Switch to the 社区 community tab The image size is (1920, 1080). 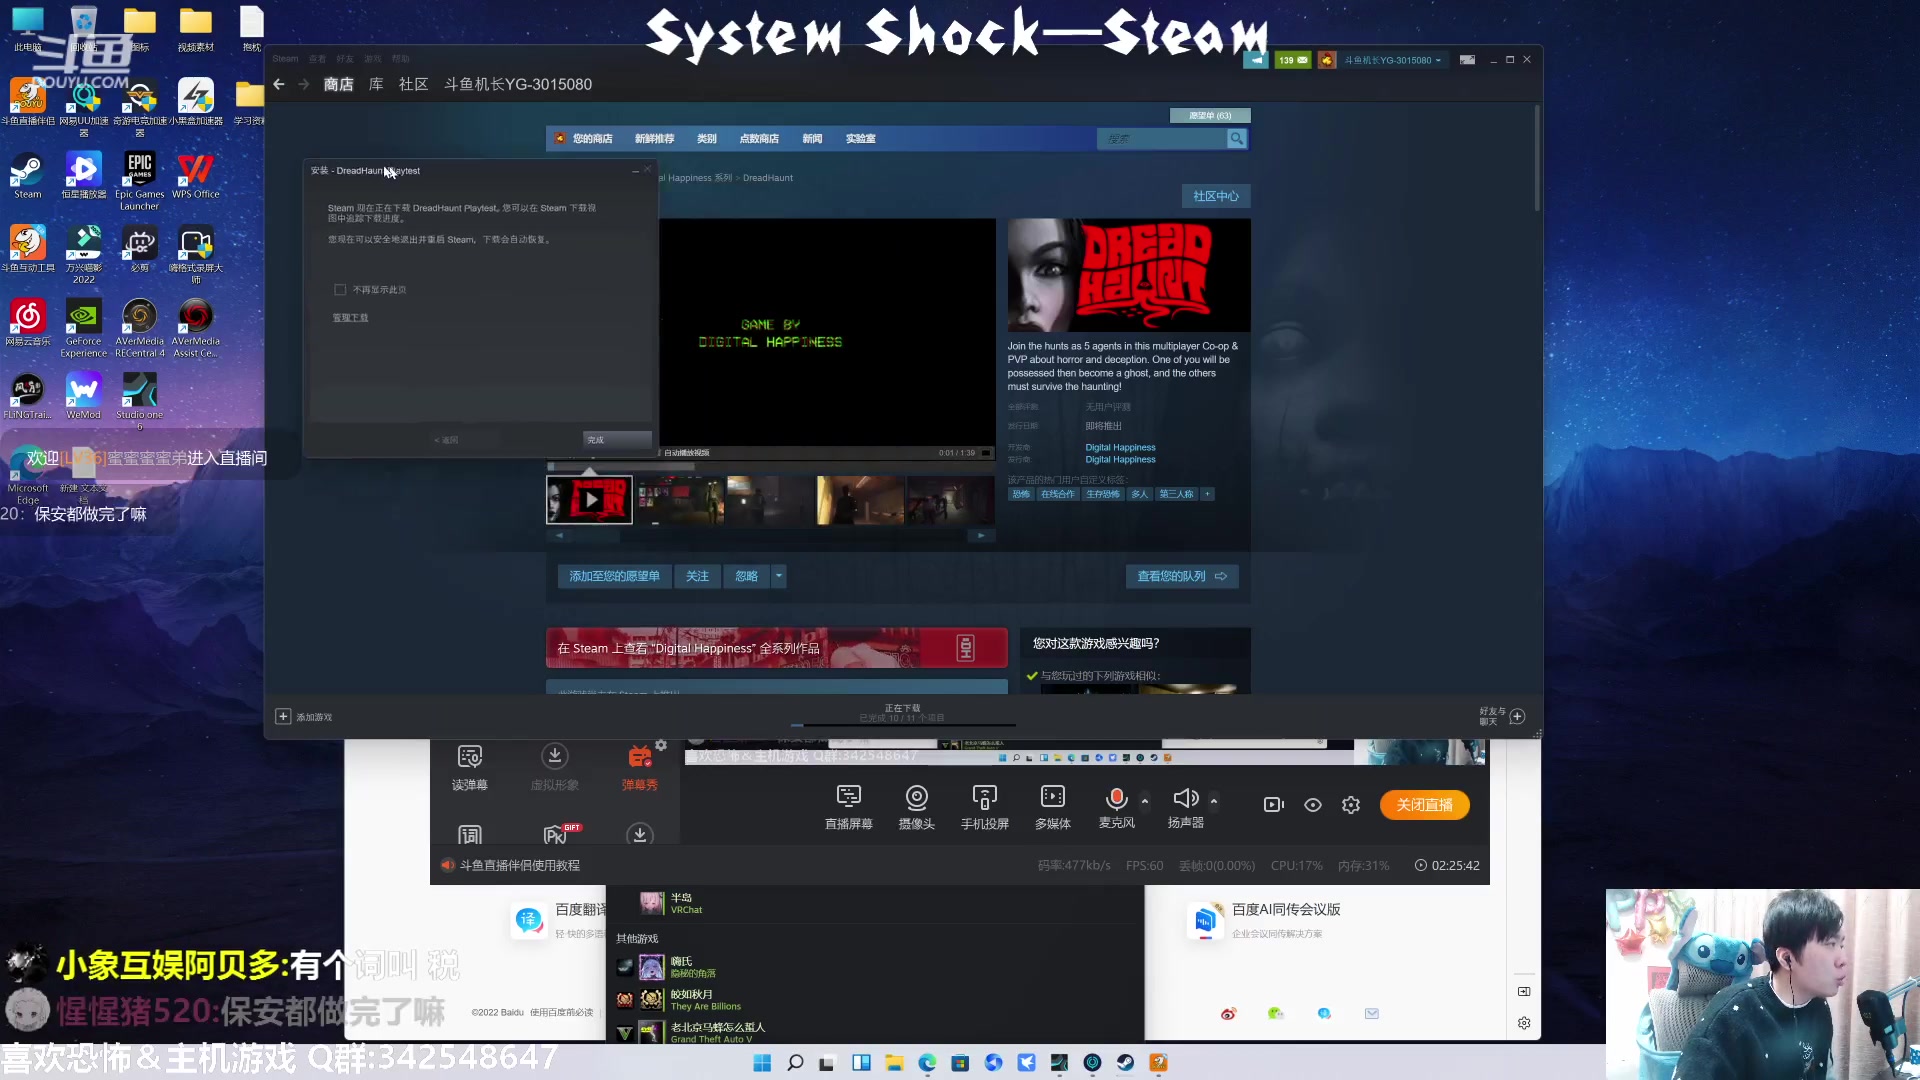(x=413, y=84)
